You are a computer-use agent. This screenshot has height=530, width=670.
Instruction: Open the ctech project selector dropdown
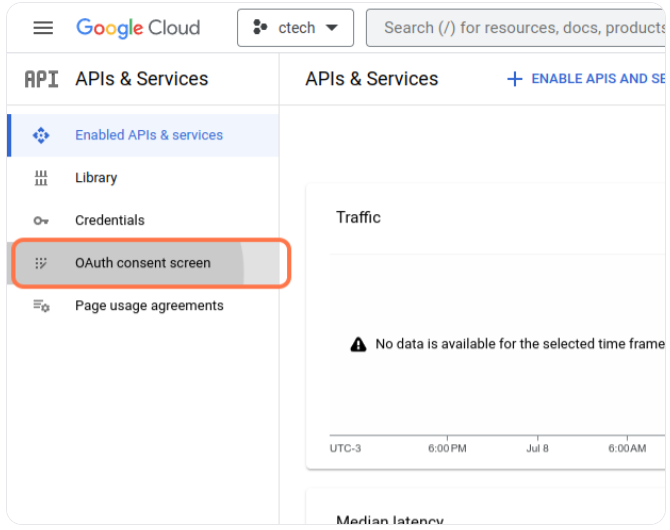(x=295, y=28)
